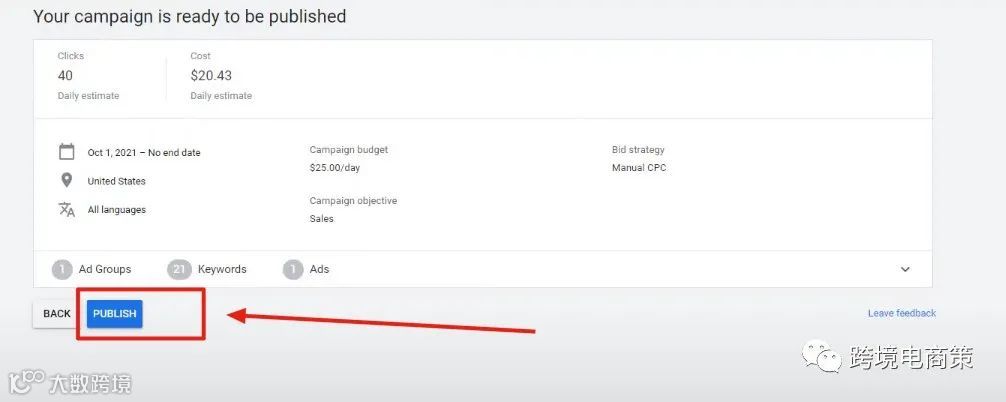
Task: Click the United States location text
Action: click(117, 181)
